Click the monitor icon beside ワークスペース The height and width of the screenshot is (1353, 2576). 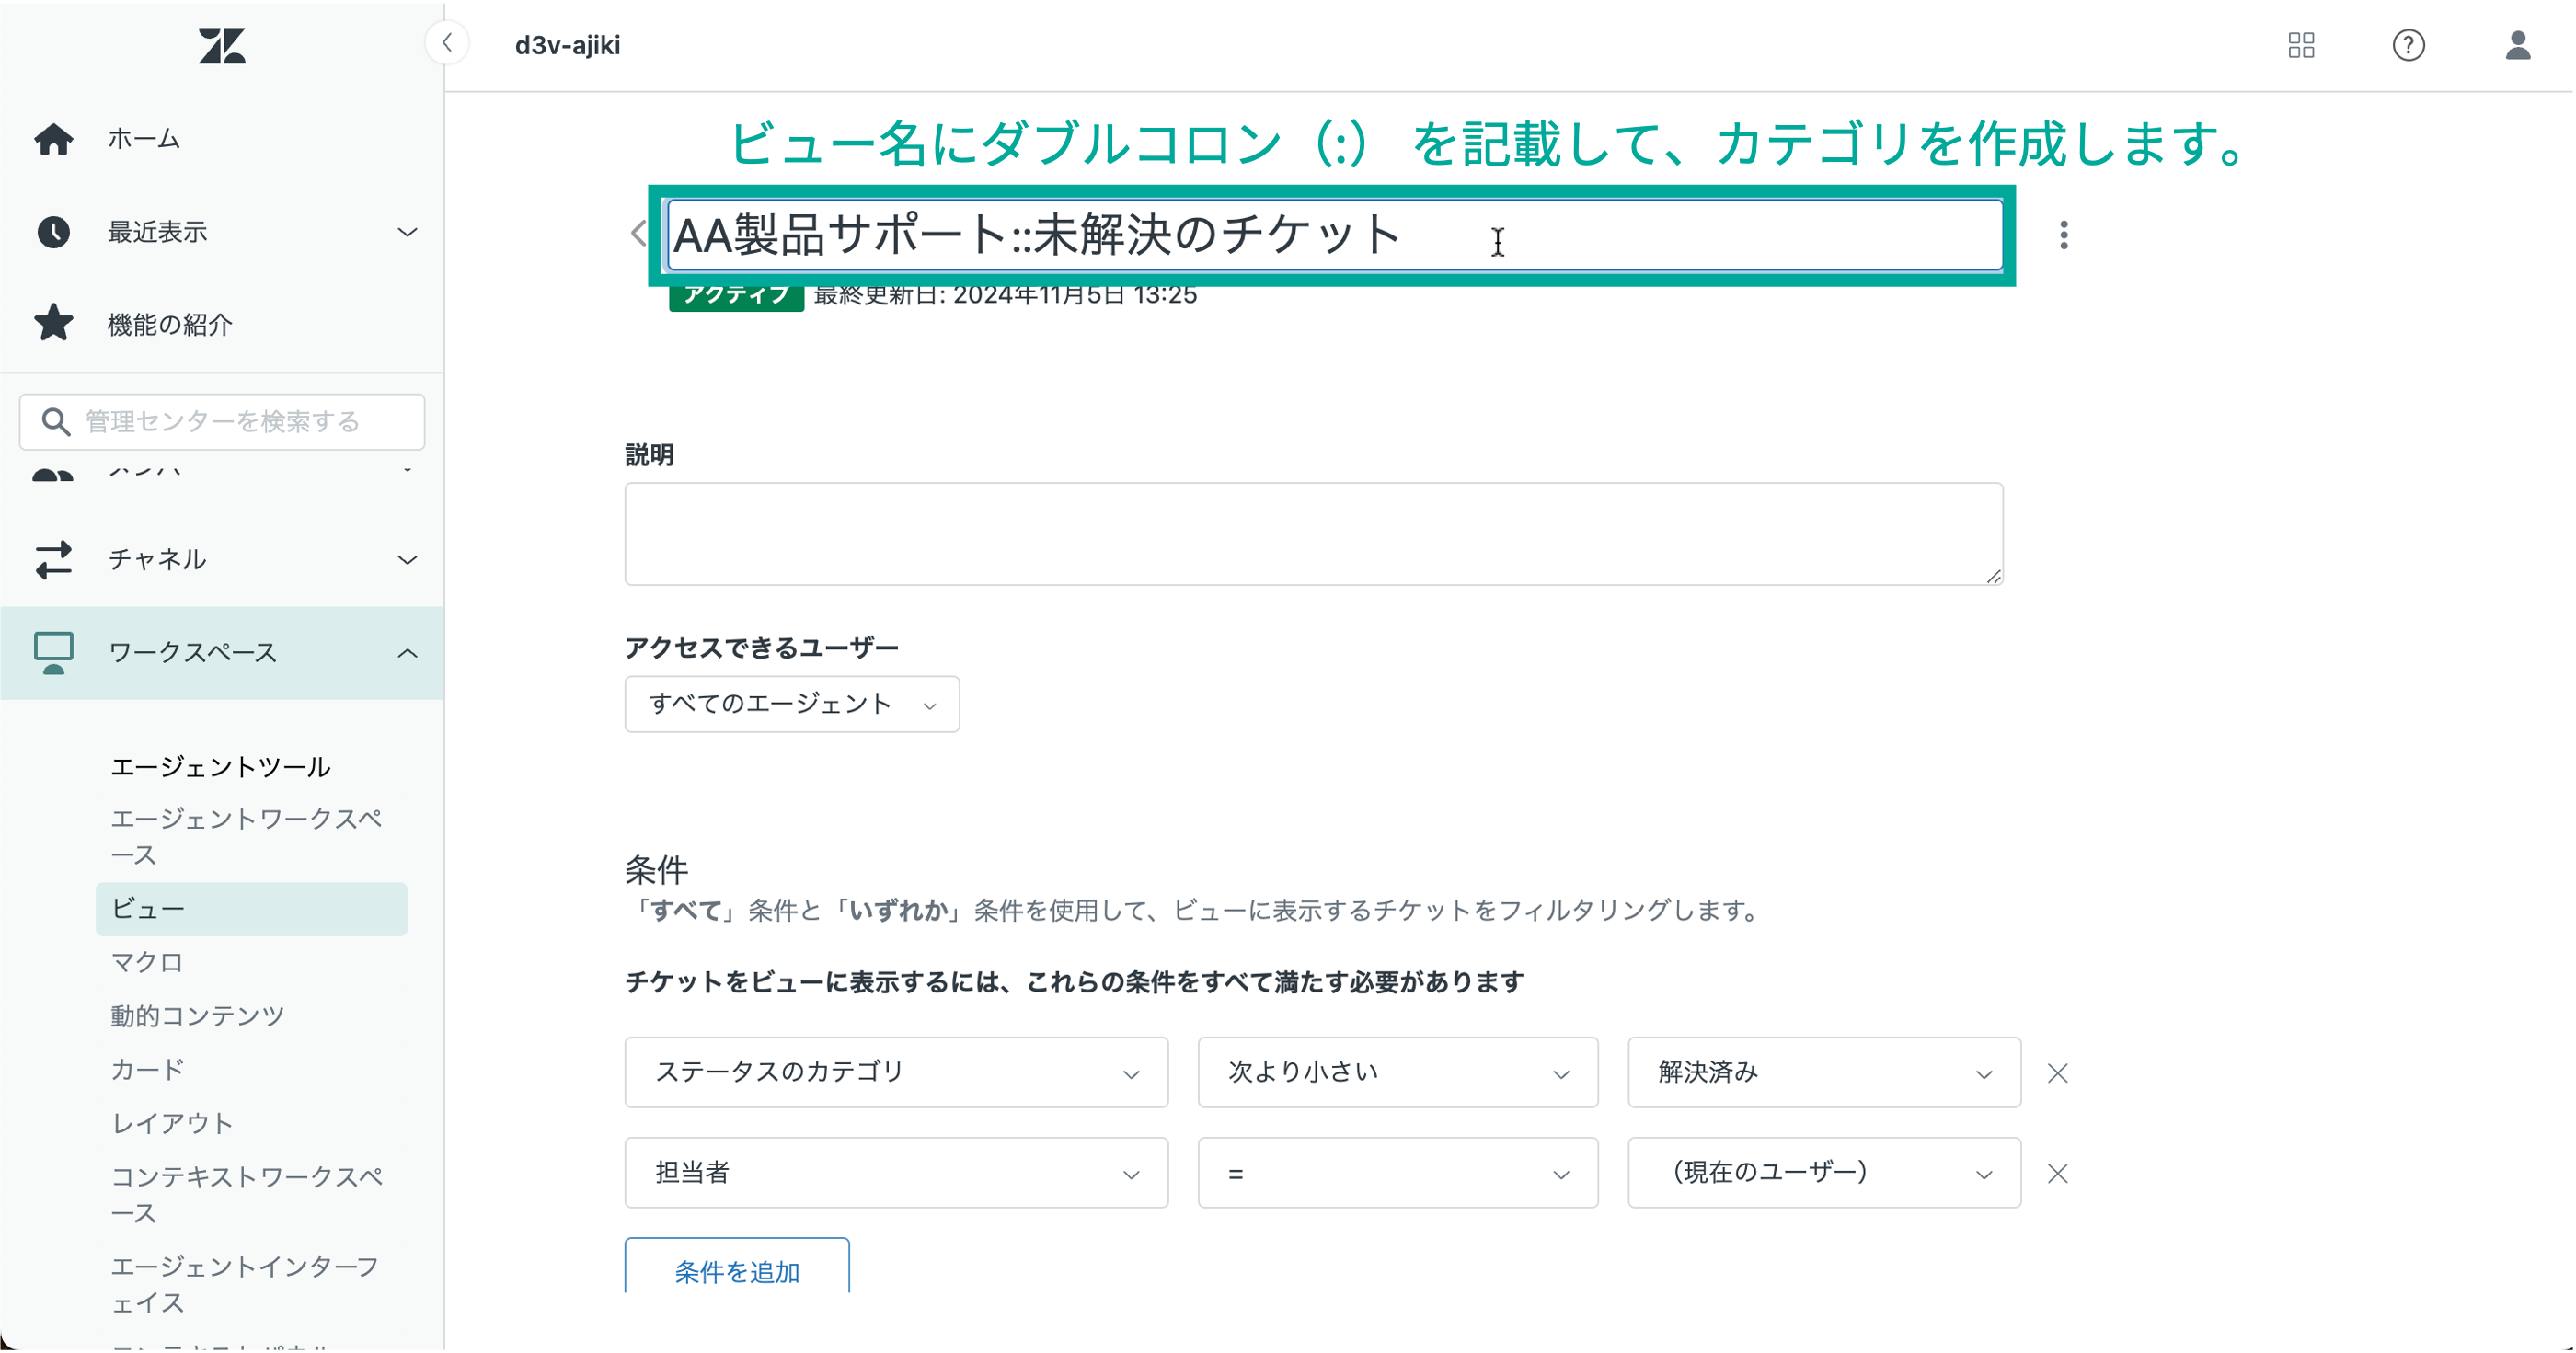(x=55, y=652)
